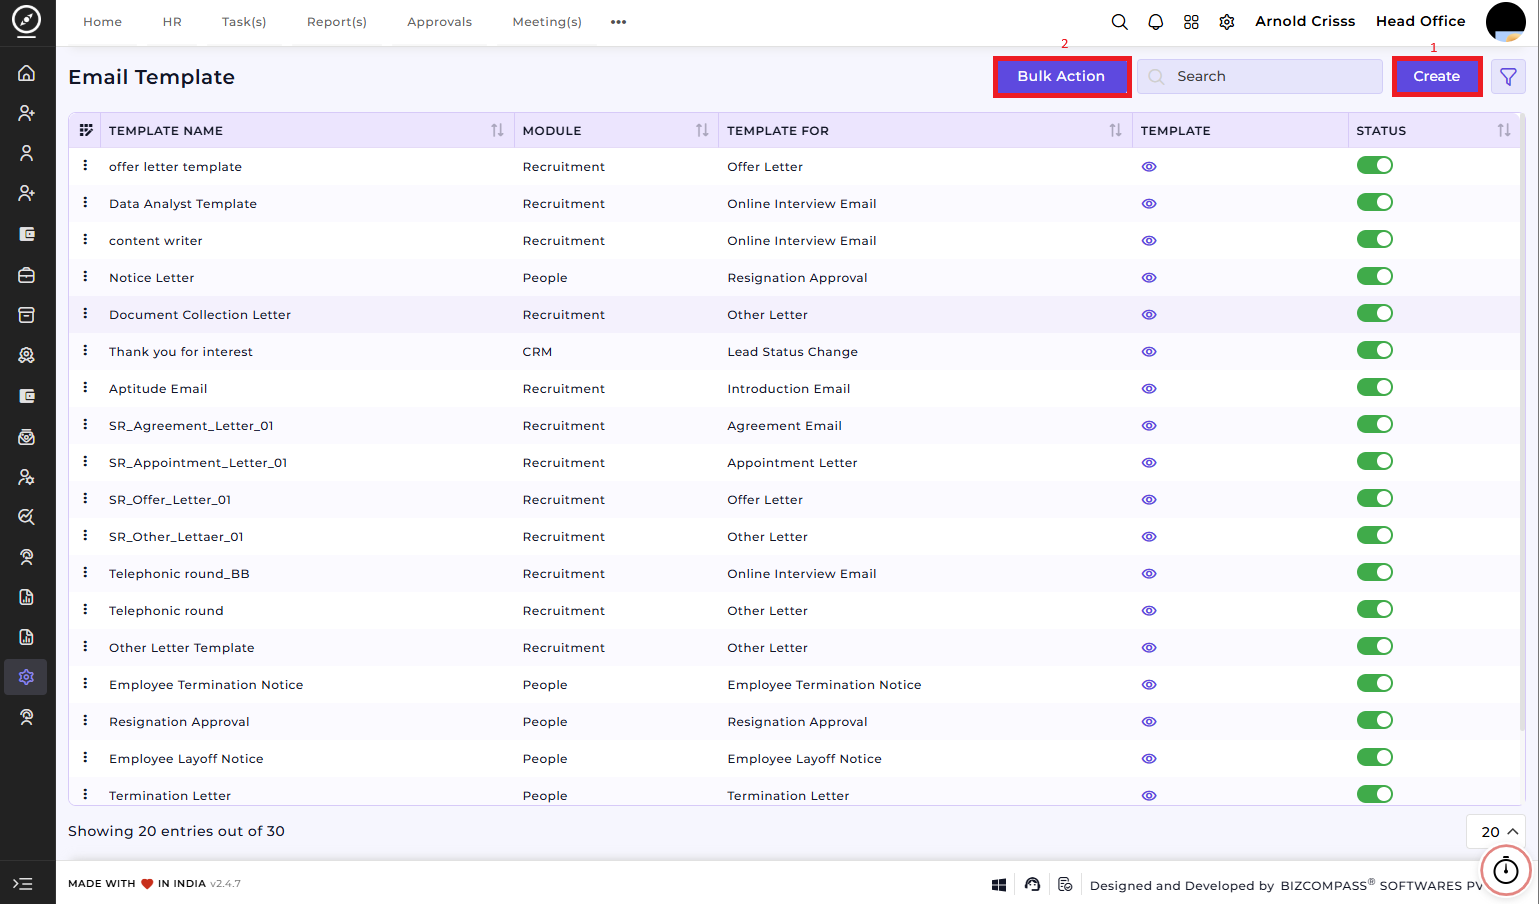Toggle SR_Appointment_Letter_01 status switch
Image resolution: width=1539 pixels, height=904 pixels.
point(1375,461)
